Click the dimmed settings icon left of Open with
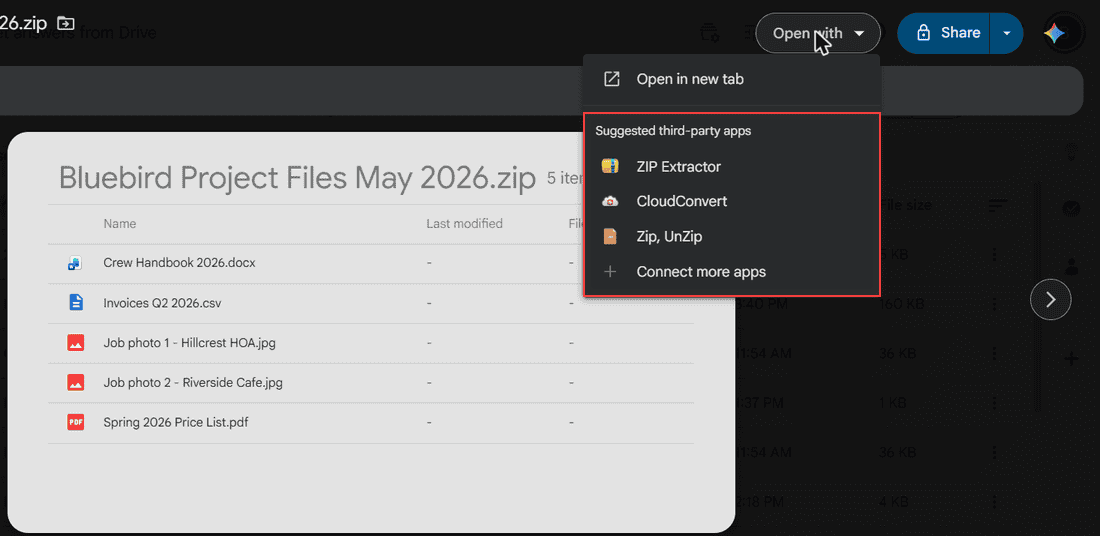Screen dimensions: 1100x536 [x=709, y=33]
